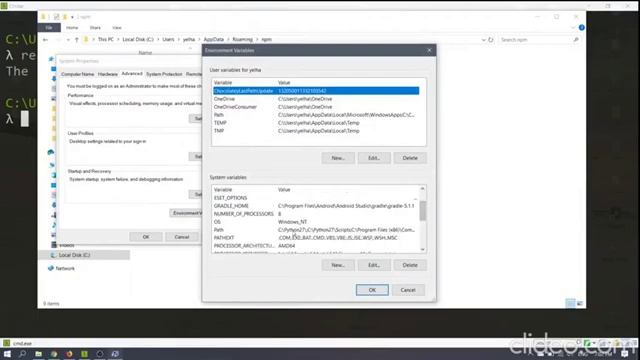Click Properties icon in Explorer quick access toolbar
640x360 pixels.
click(x=56, y=17)
